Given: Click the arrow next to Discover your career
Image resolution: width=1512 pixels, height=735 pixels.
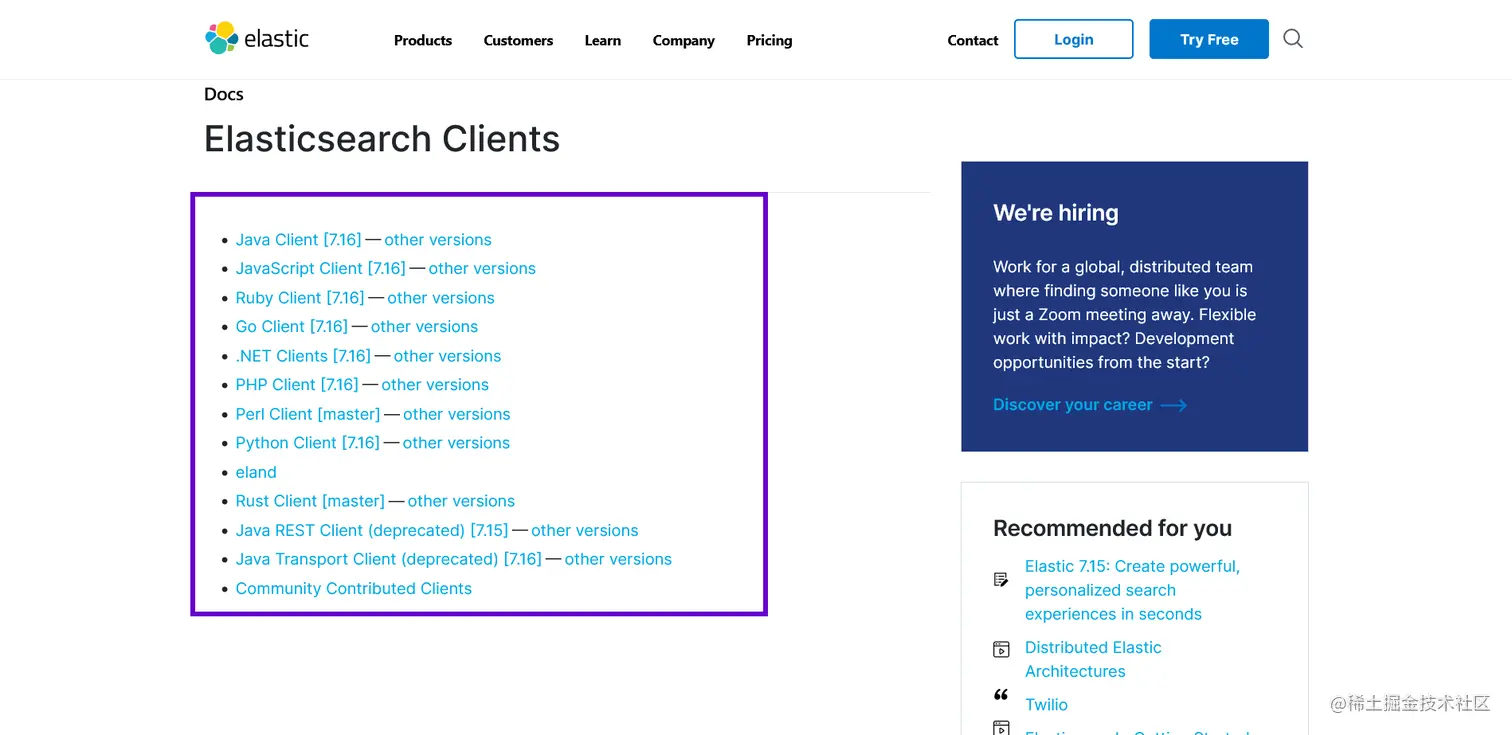Looking at the screenshot, I should (x=1174, y=405).
